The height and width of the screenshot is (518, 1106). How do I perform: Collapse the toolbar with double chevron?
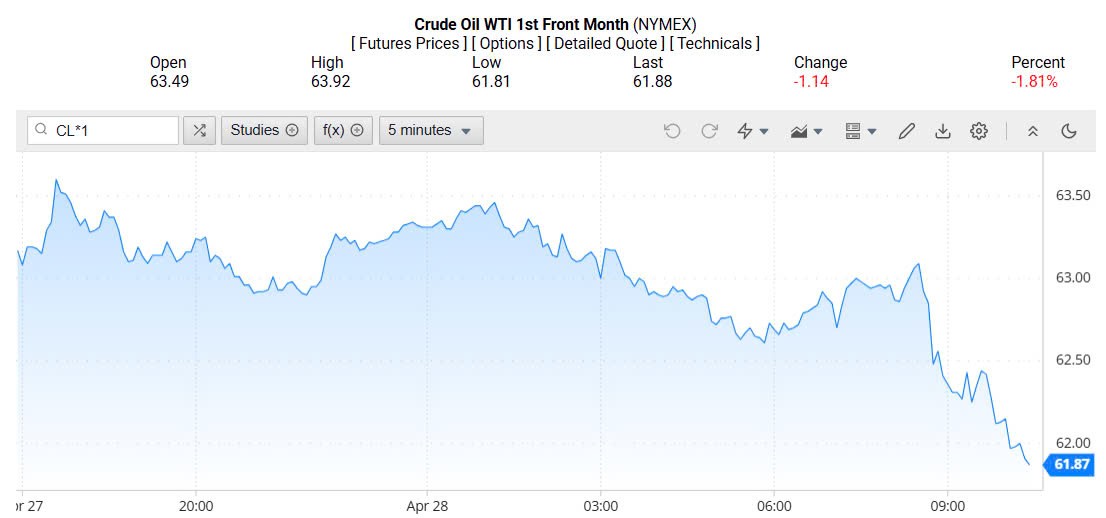point(1033,131)
